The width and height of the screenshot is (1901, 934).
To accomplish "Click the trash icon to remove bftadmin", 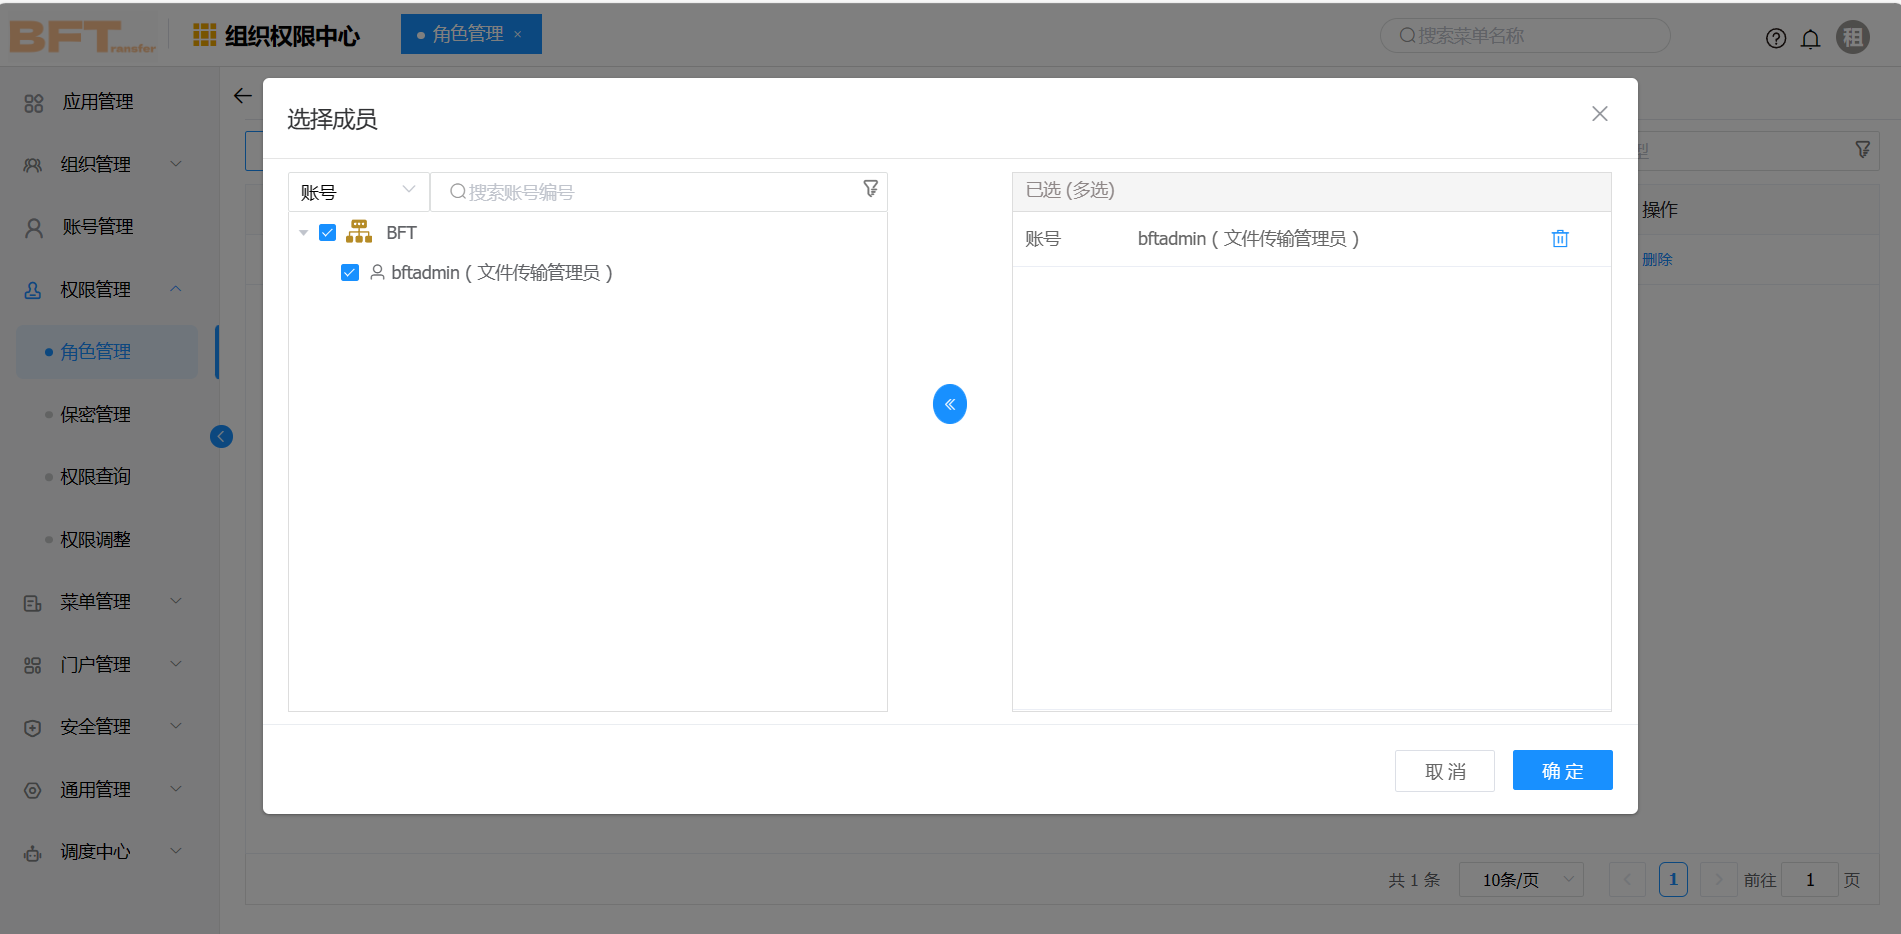I will 1560,238.
